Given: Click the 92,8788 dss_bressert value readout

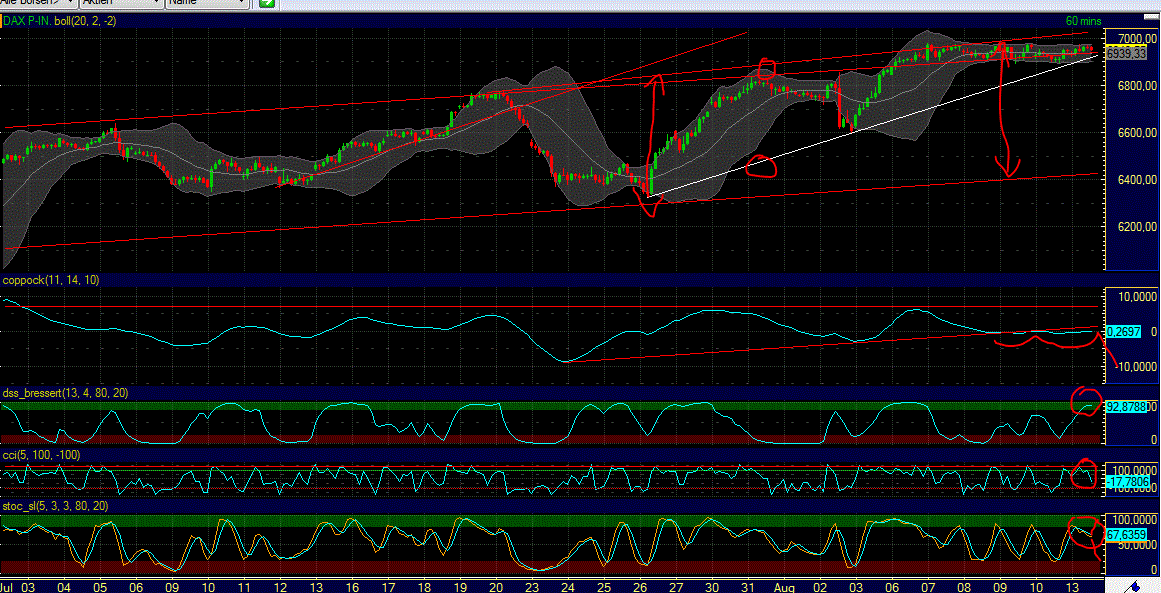Looking at the screenshot, I should [x=1128, y=406].
